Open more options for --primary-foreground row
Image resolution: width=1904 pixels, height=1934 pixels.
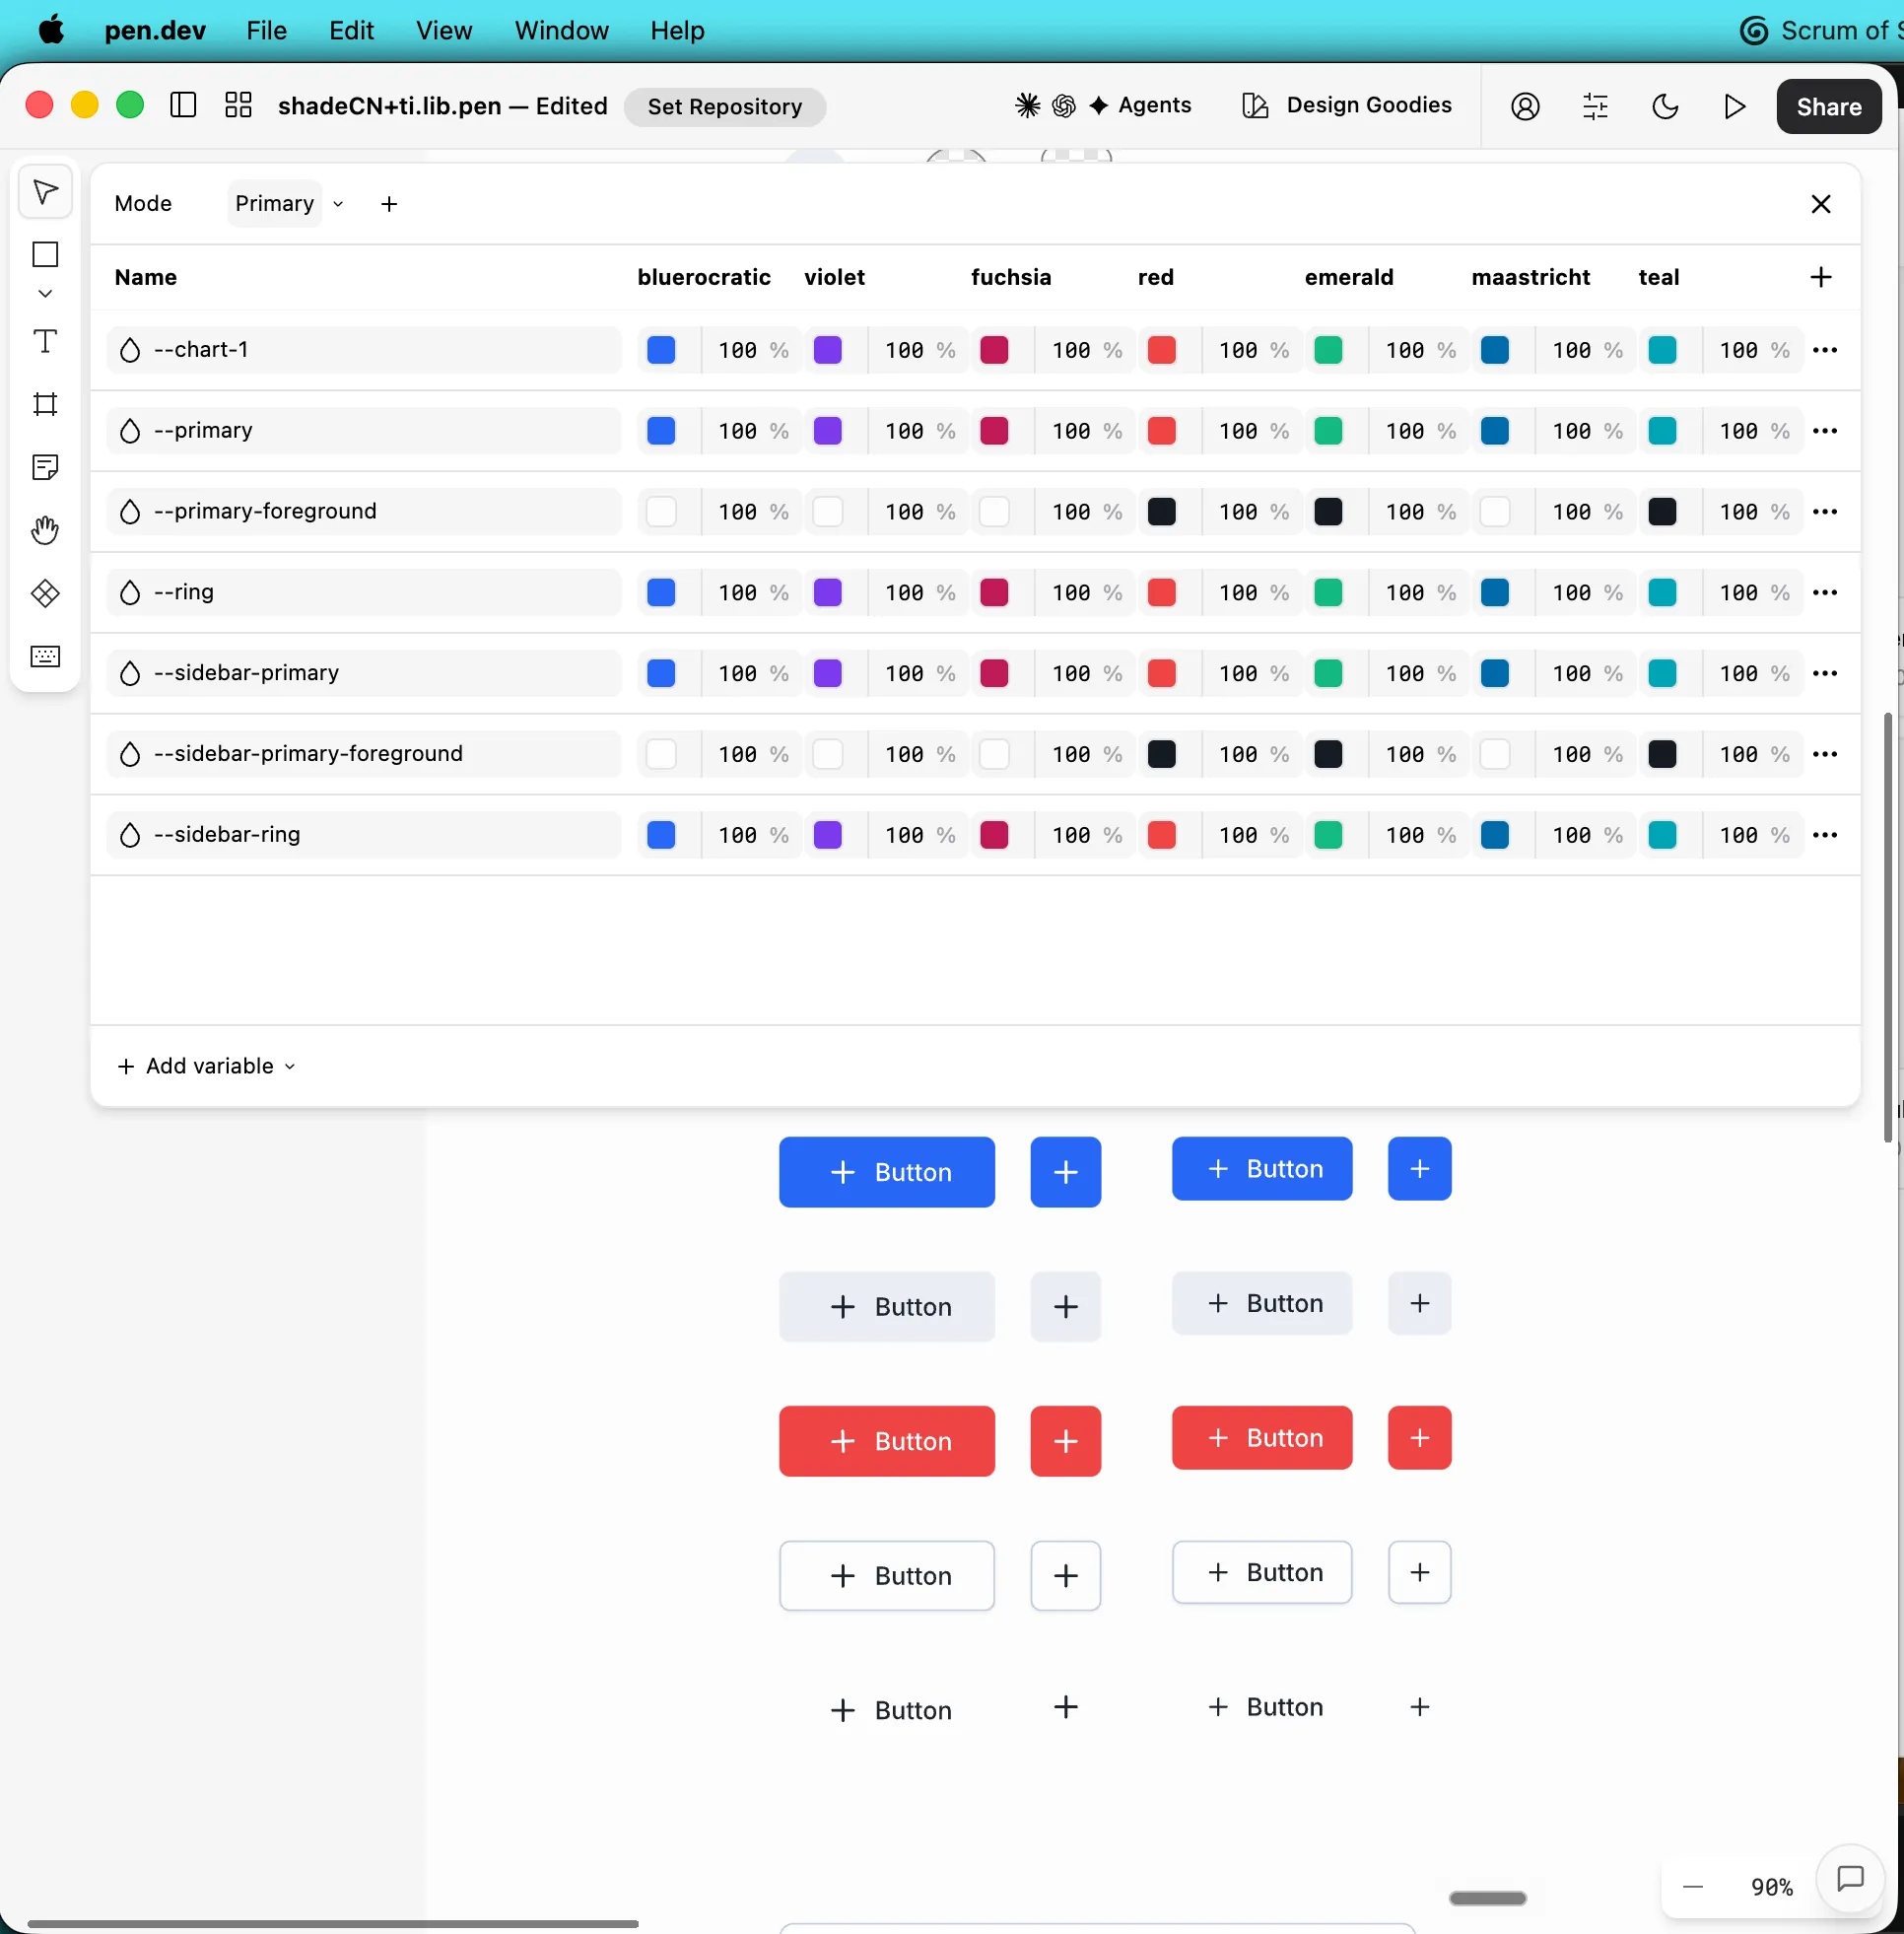[1825, 512]
